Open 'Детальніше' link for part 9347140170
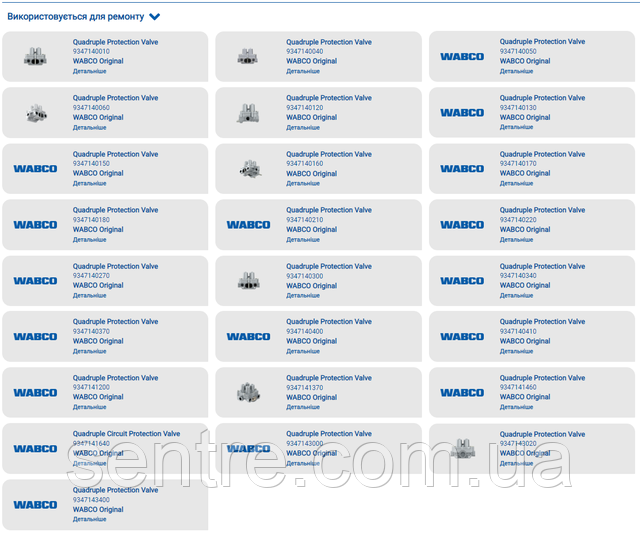 coord(516,183)
